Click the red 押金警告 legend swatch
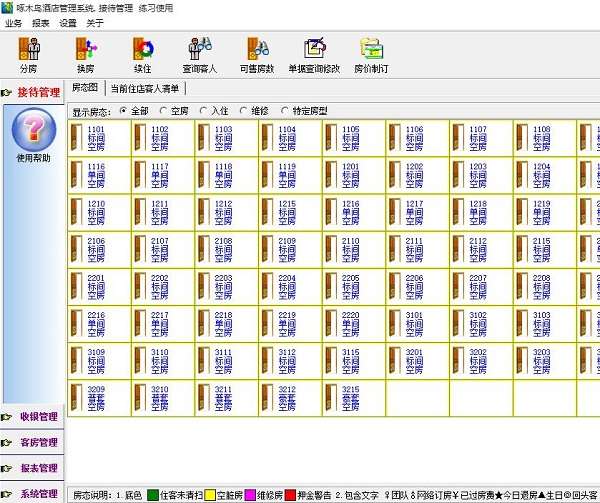Screen dimensions: 600x503 (x=290, y=495)
